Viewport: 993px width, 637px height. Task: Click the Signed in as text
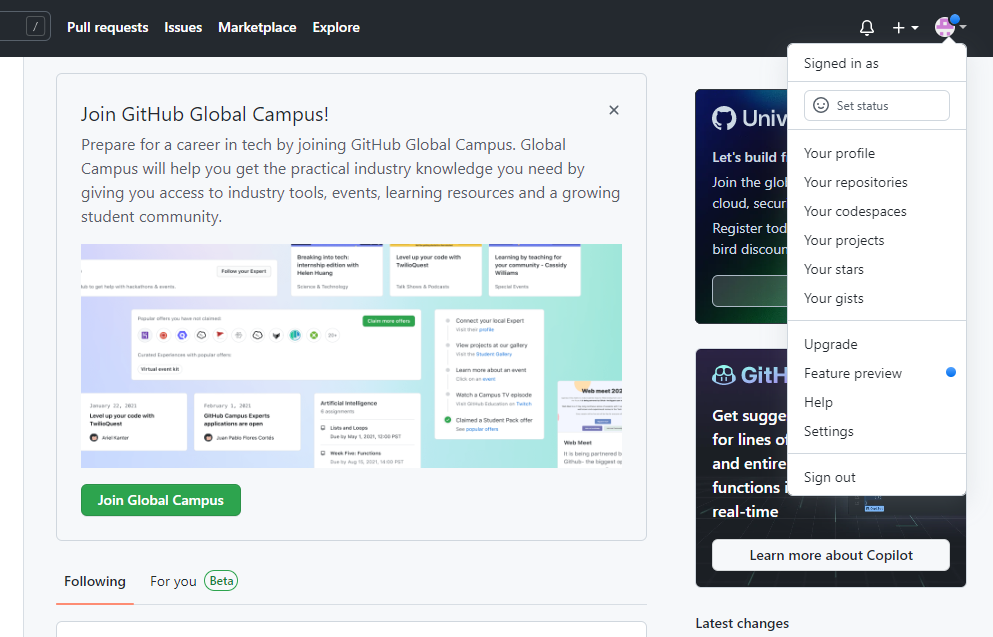(841, 63)
